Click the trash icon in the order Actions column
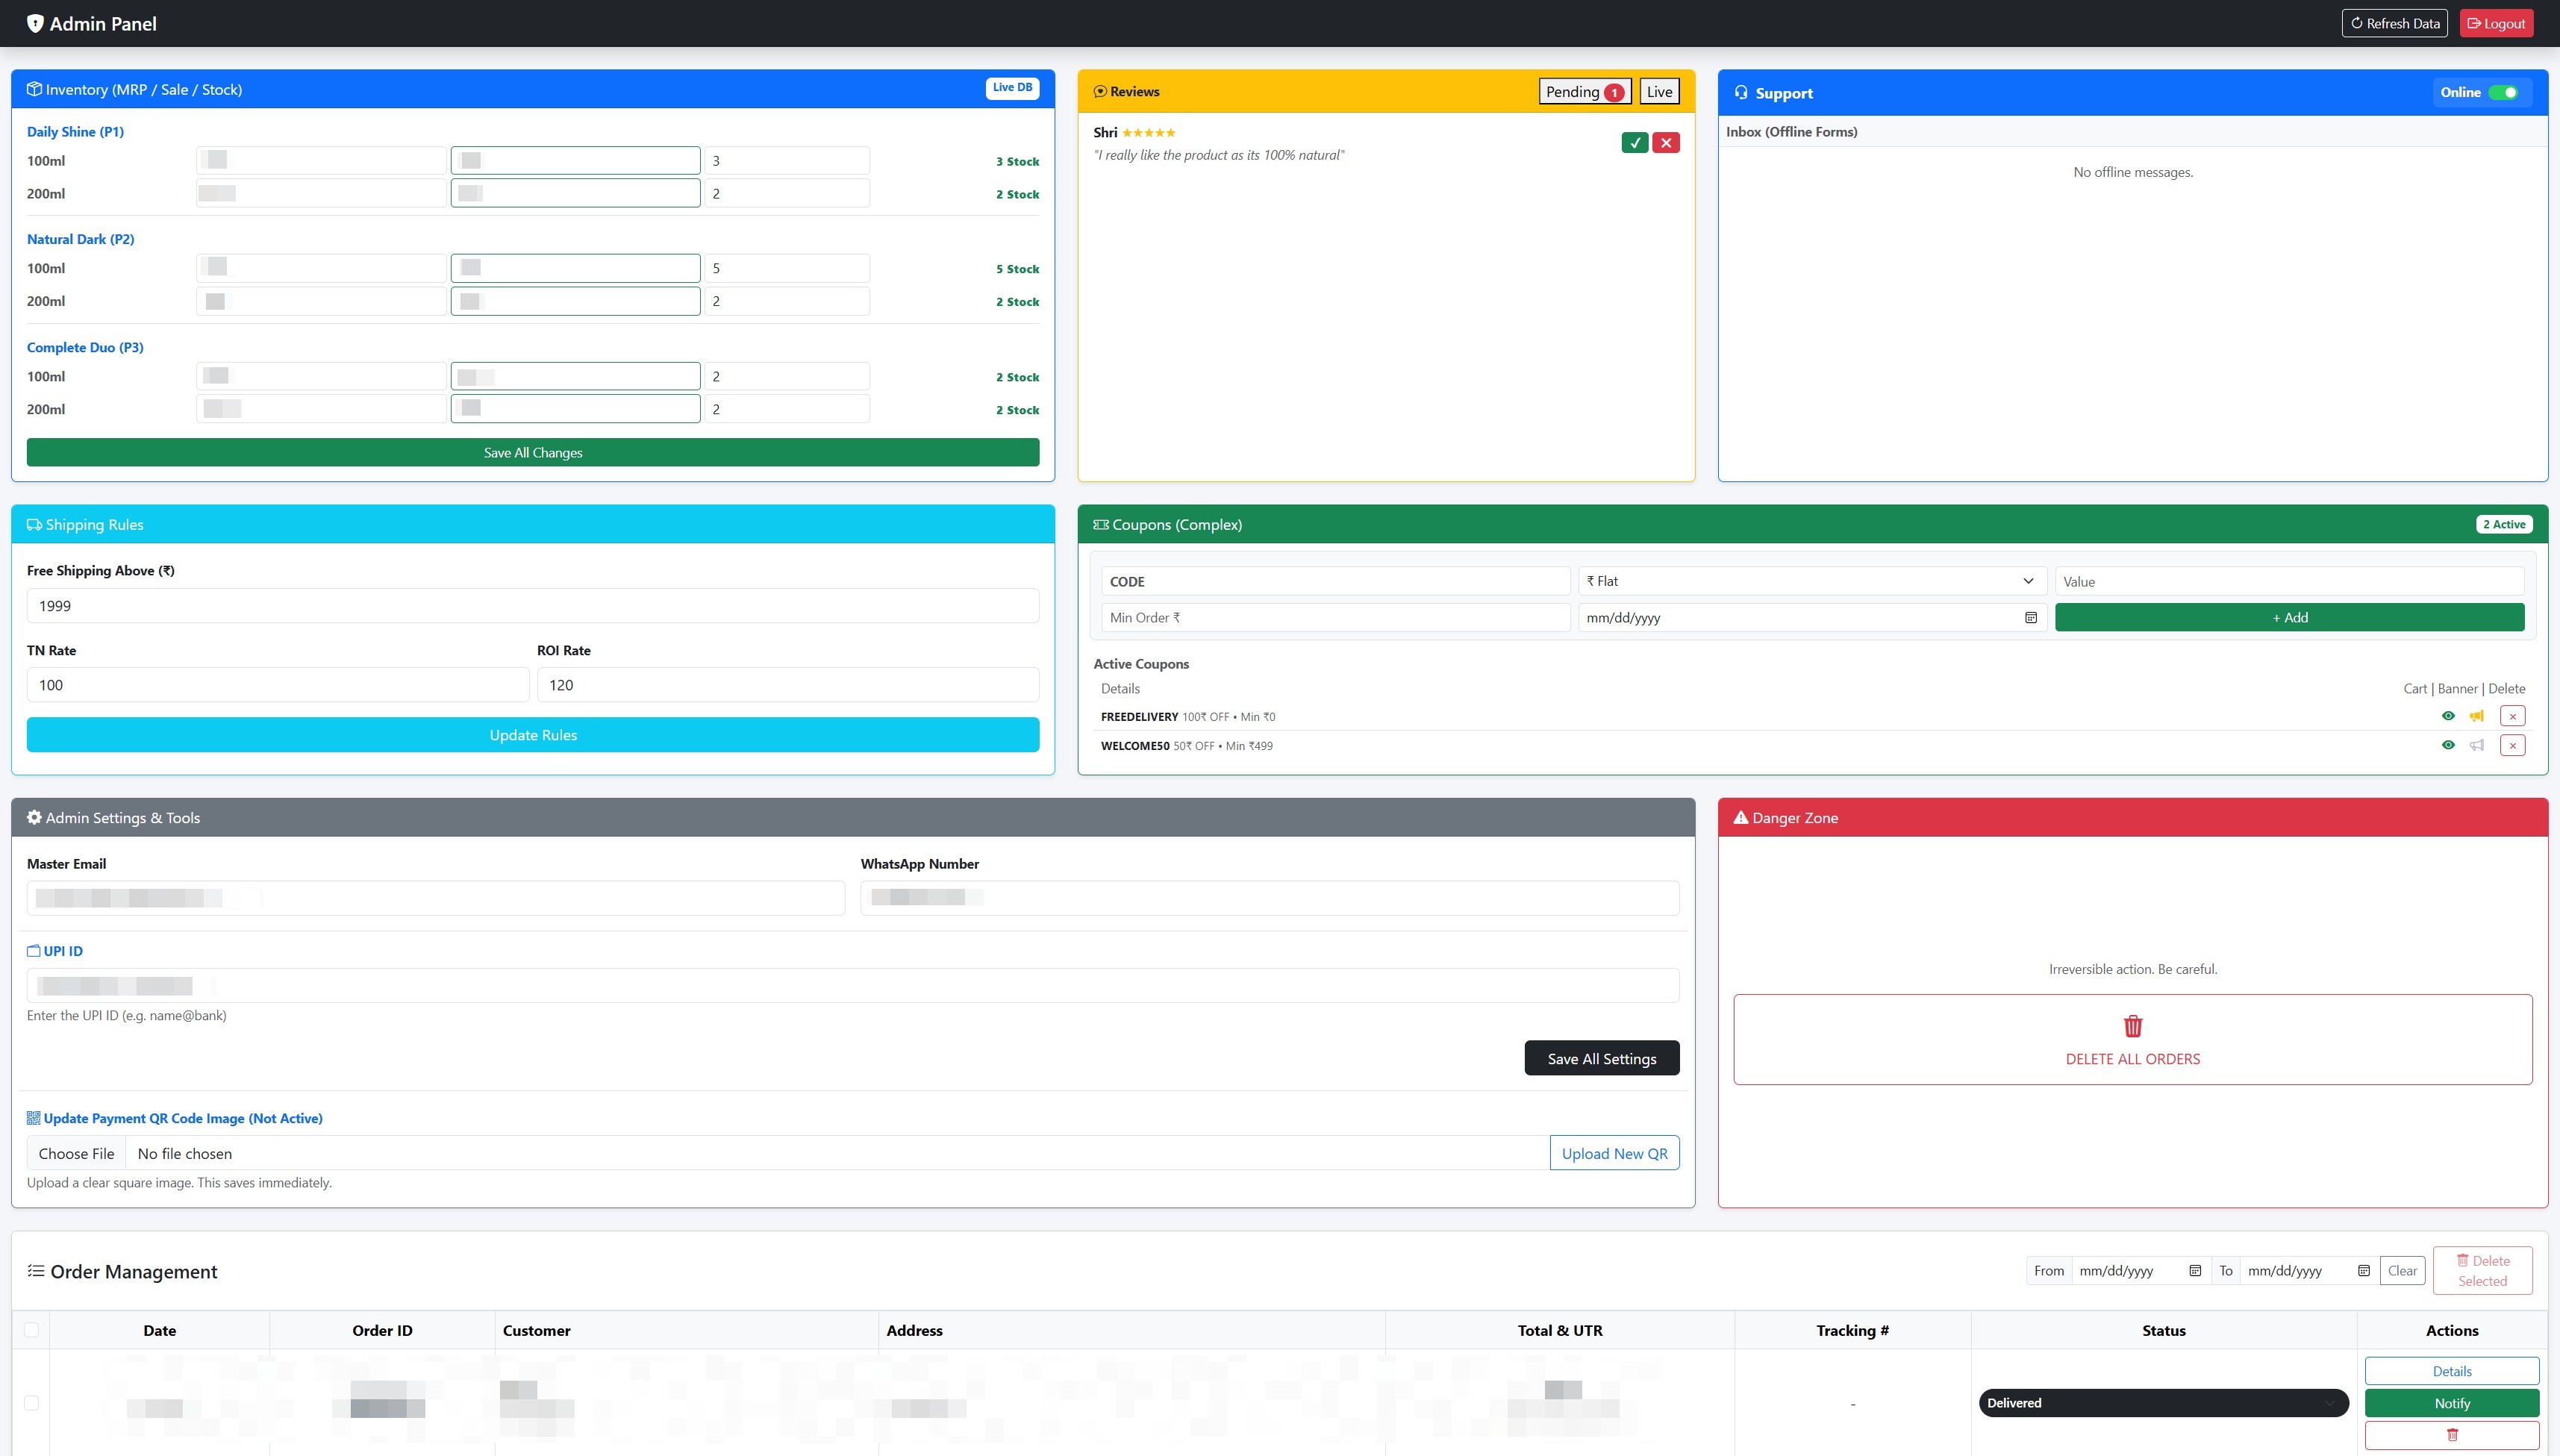 point(2452,1434)
